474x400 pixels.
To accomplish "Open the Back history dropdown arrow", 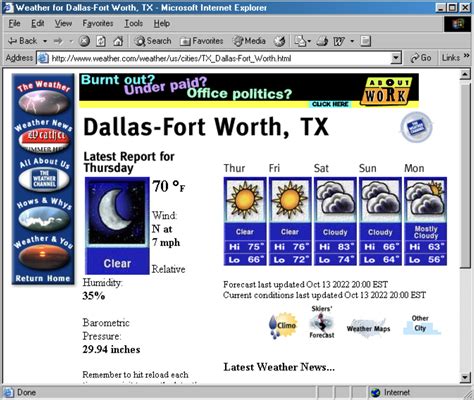I will (45, 41).
